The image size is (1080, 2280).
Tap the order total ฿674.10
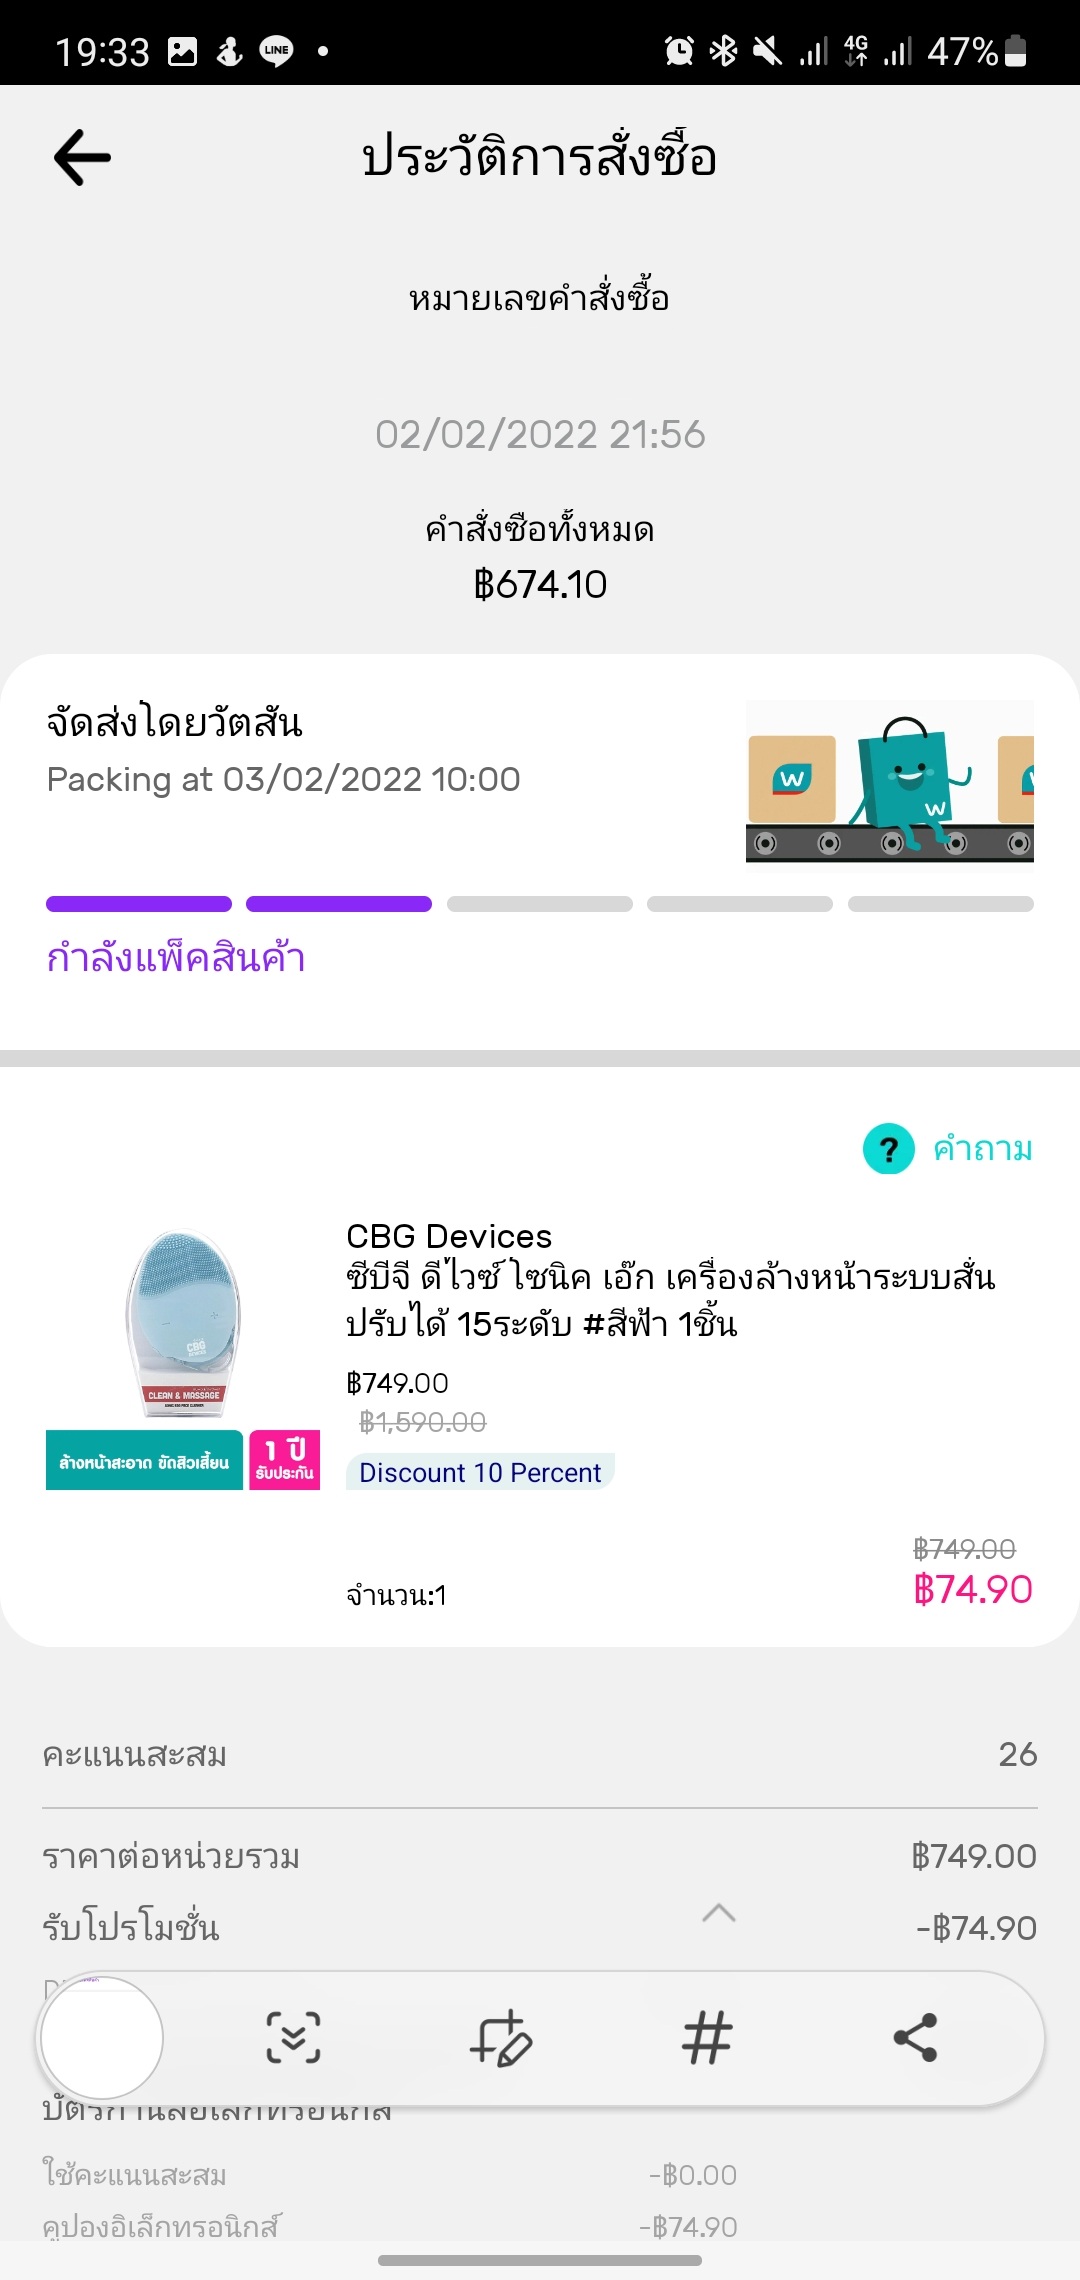tap(540, 584)
